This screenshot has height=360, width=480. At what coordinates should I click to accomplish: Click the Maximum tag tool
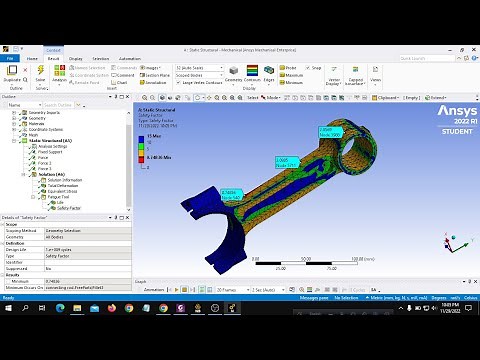click(291, 75)
